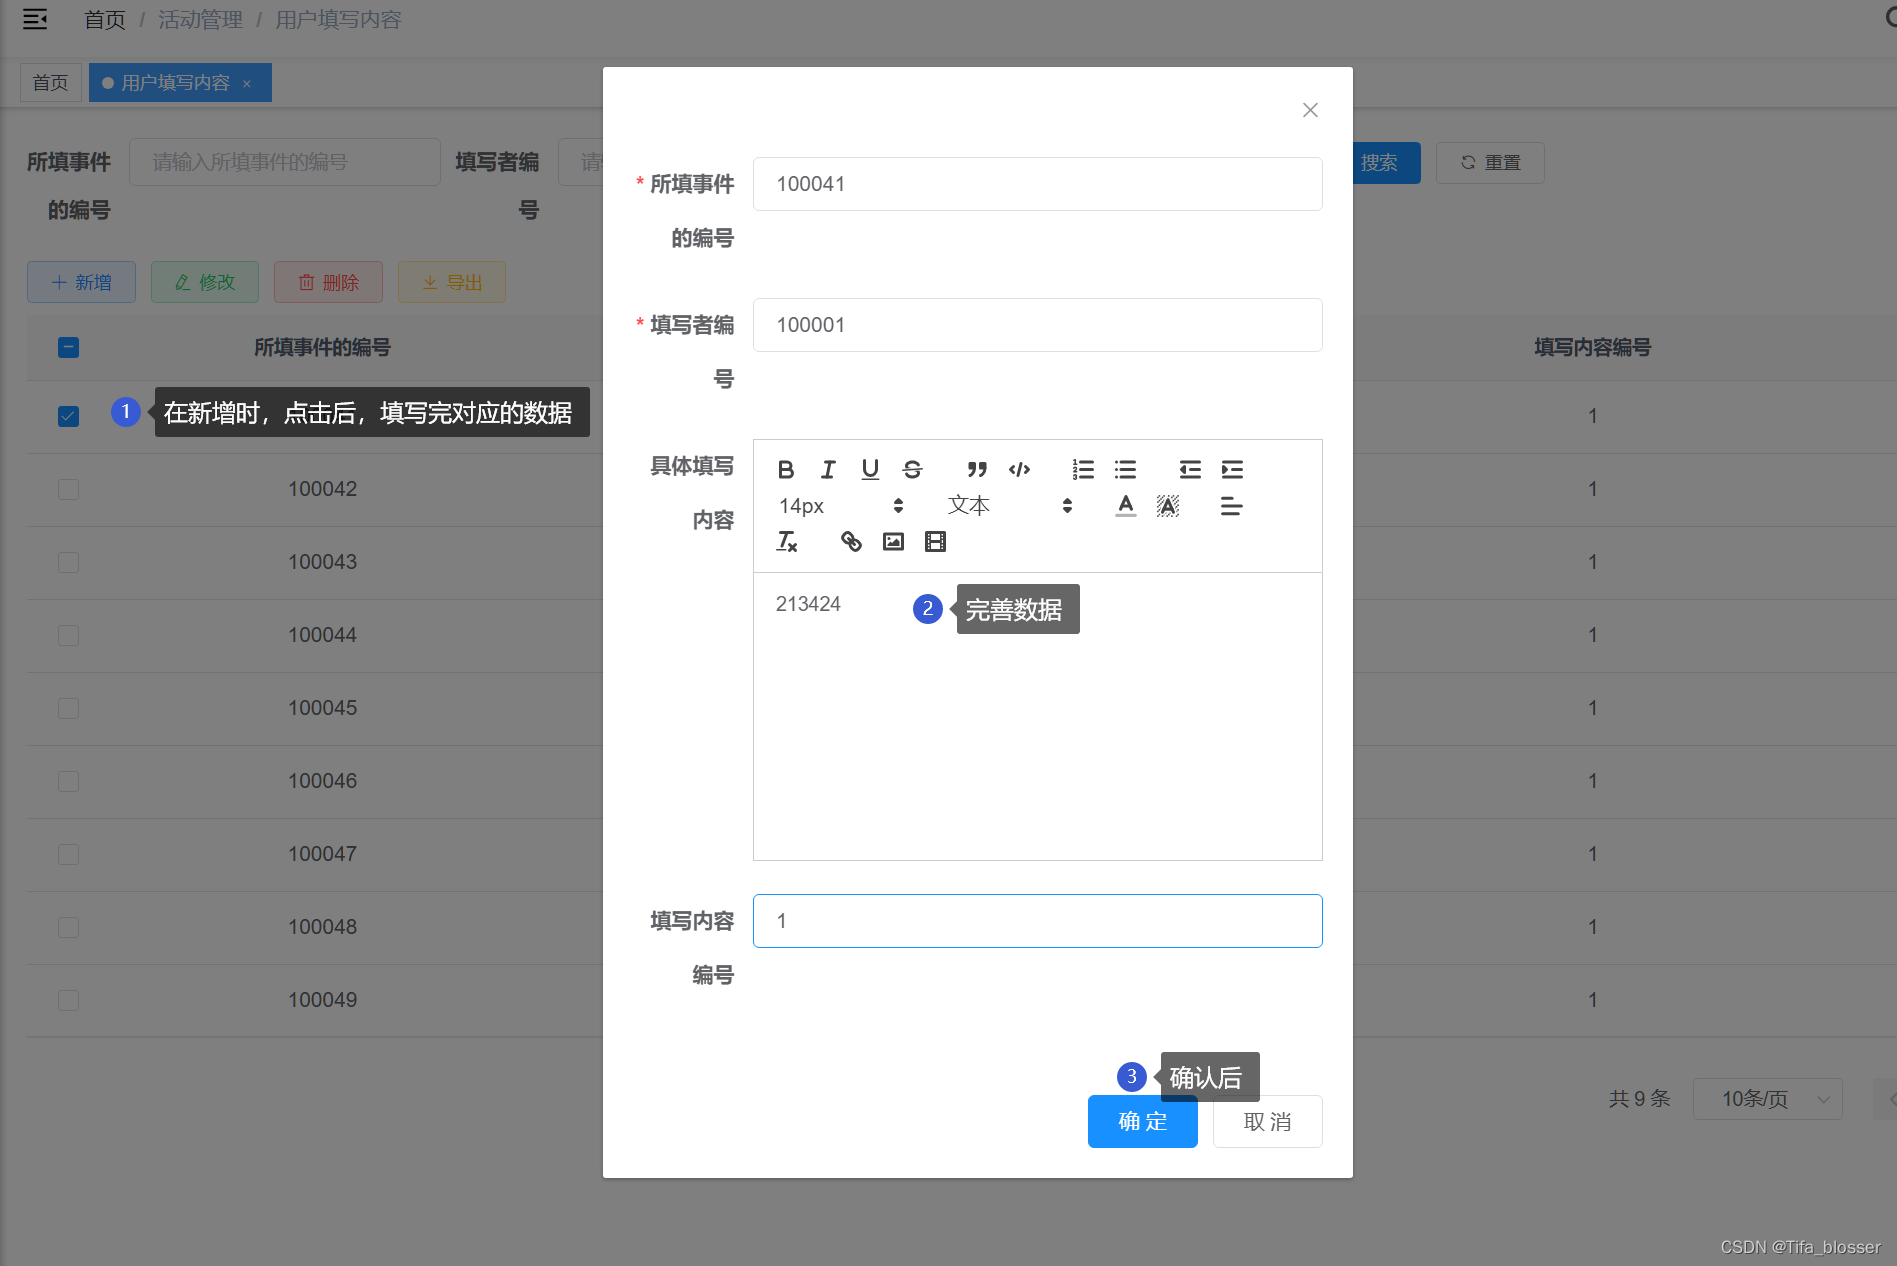1897x1266 pixels.
Task: Insert a hyperlink in the editor
Action: click(851, 542)
